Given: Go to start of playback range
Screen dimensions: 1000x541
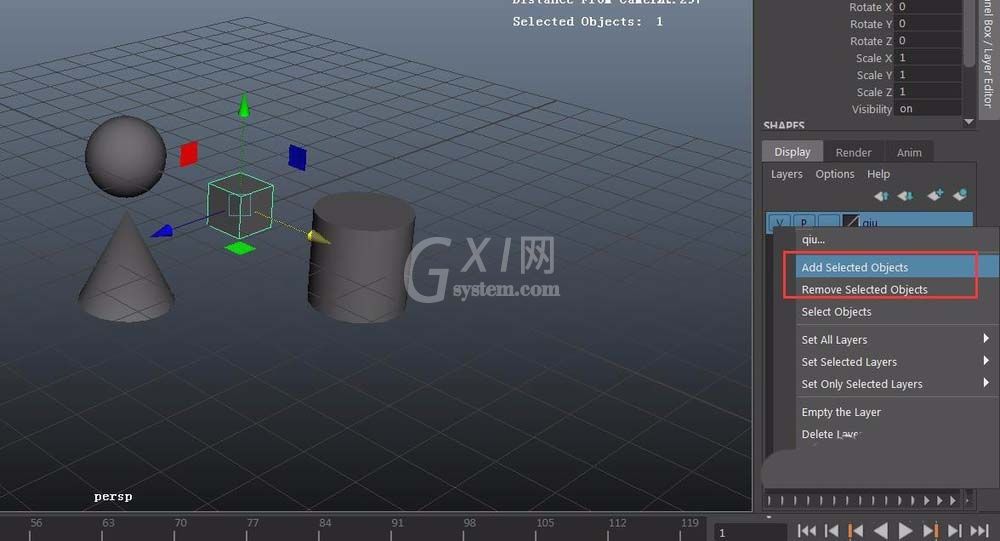Looking at the screenshot, I should click(807, 531).
